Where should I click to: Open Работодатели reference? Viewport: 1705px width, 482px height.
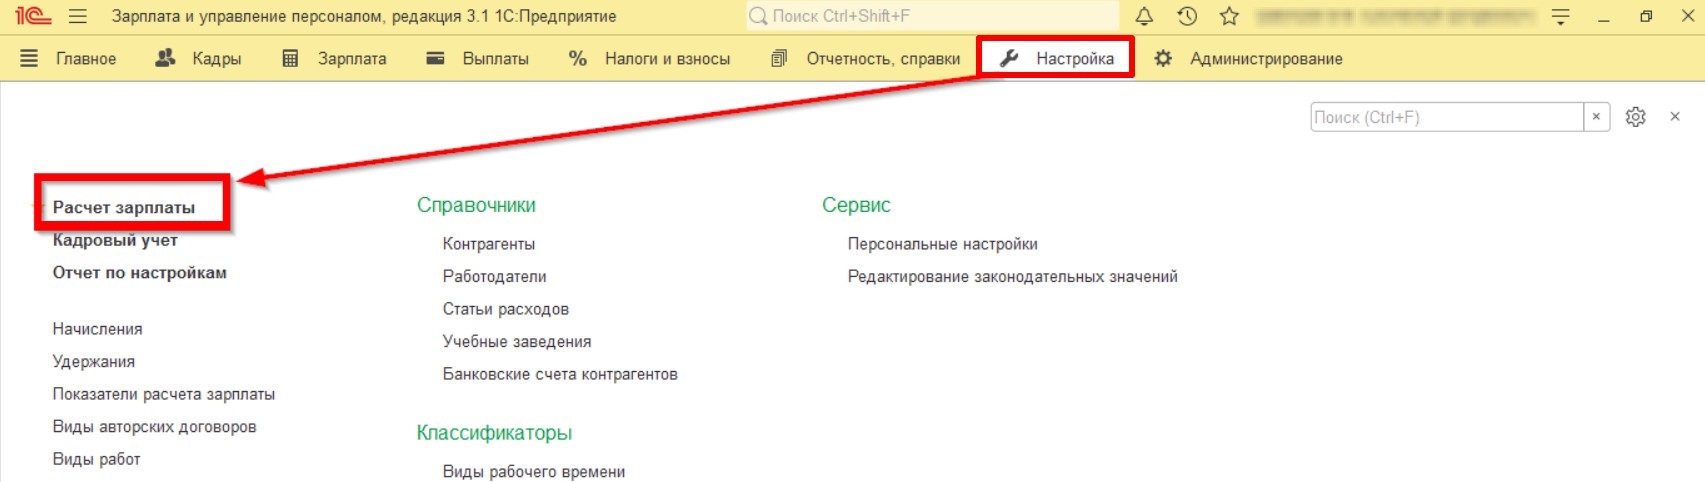click(495, 277)
